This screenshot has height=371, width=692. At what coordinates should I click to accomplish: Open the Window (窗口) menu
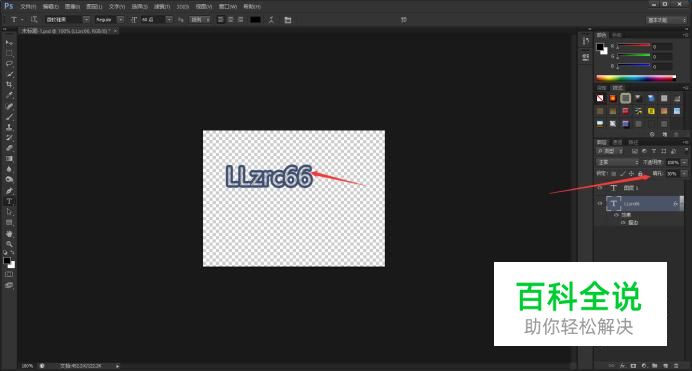[x=227, y=7]
